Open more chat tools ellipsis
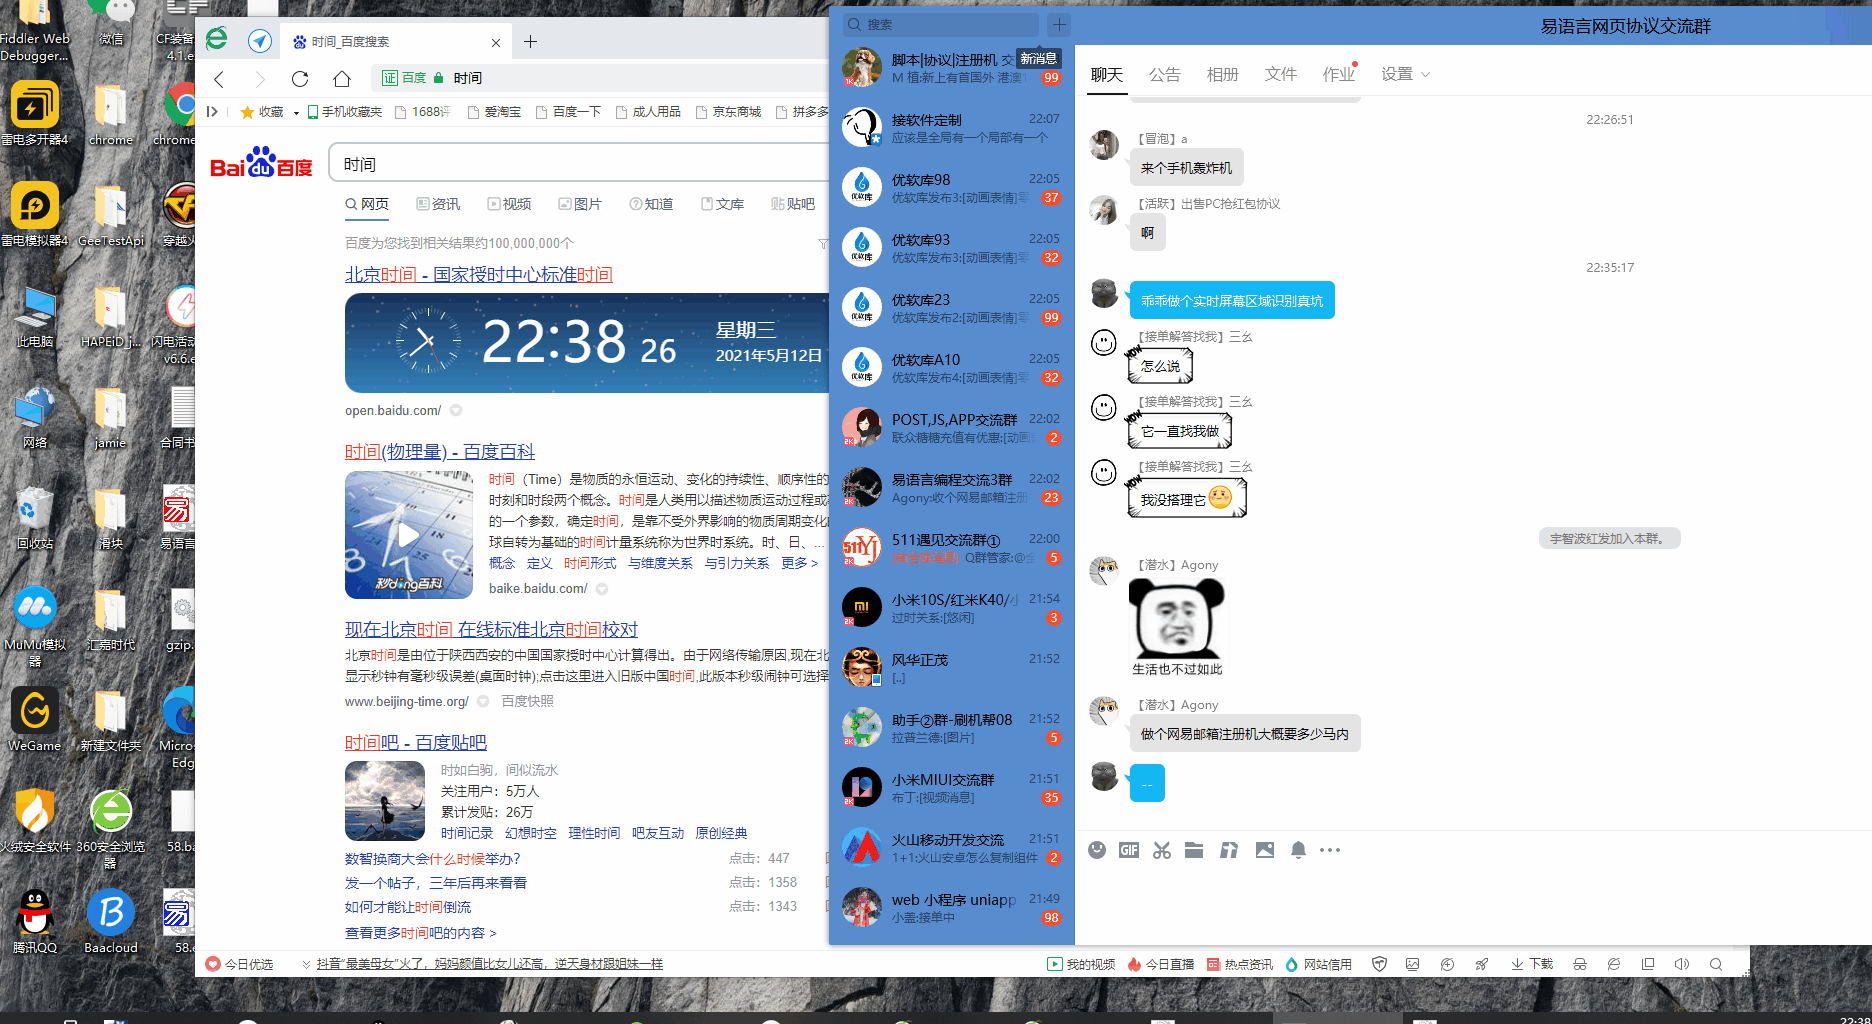Viewport: 1872px width, 1024px height. pos(1330,850)
